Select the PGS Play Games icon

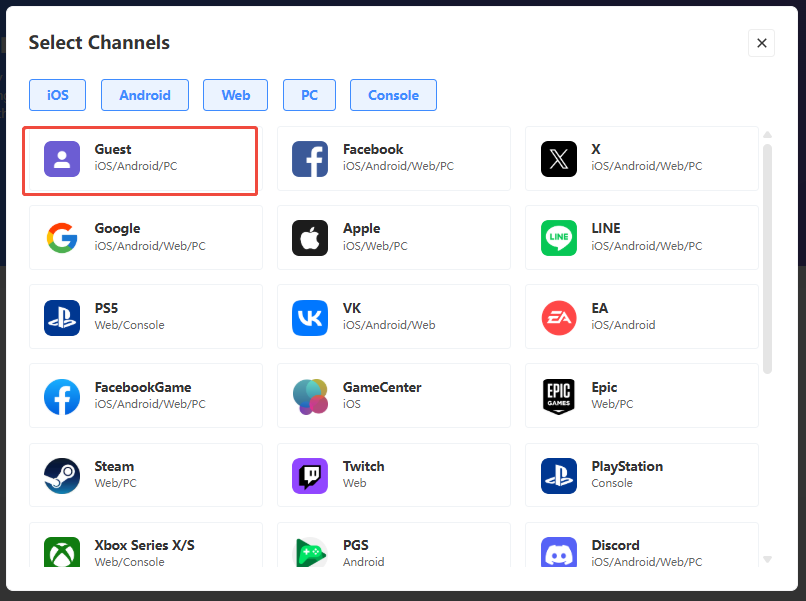(310, 552)
